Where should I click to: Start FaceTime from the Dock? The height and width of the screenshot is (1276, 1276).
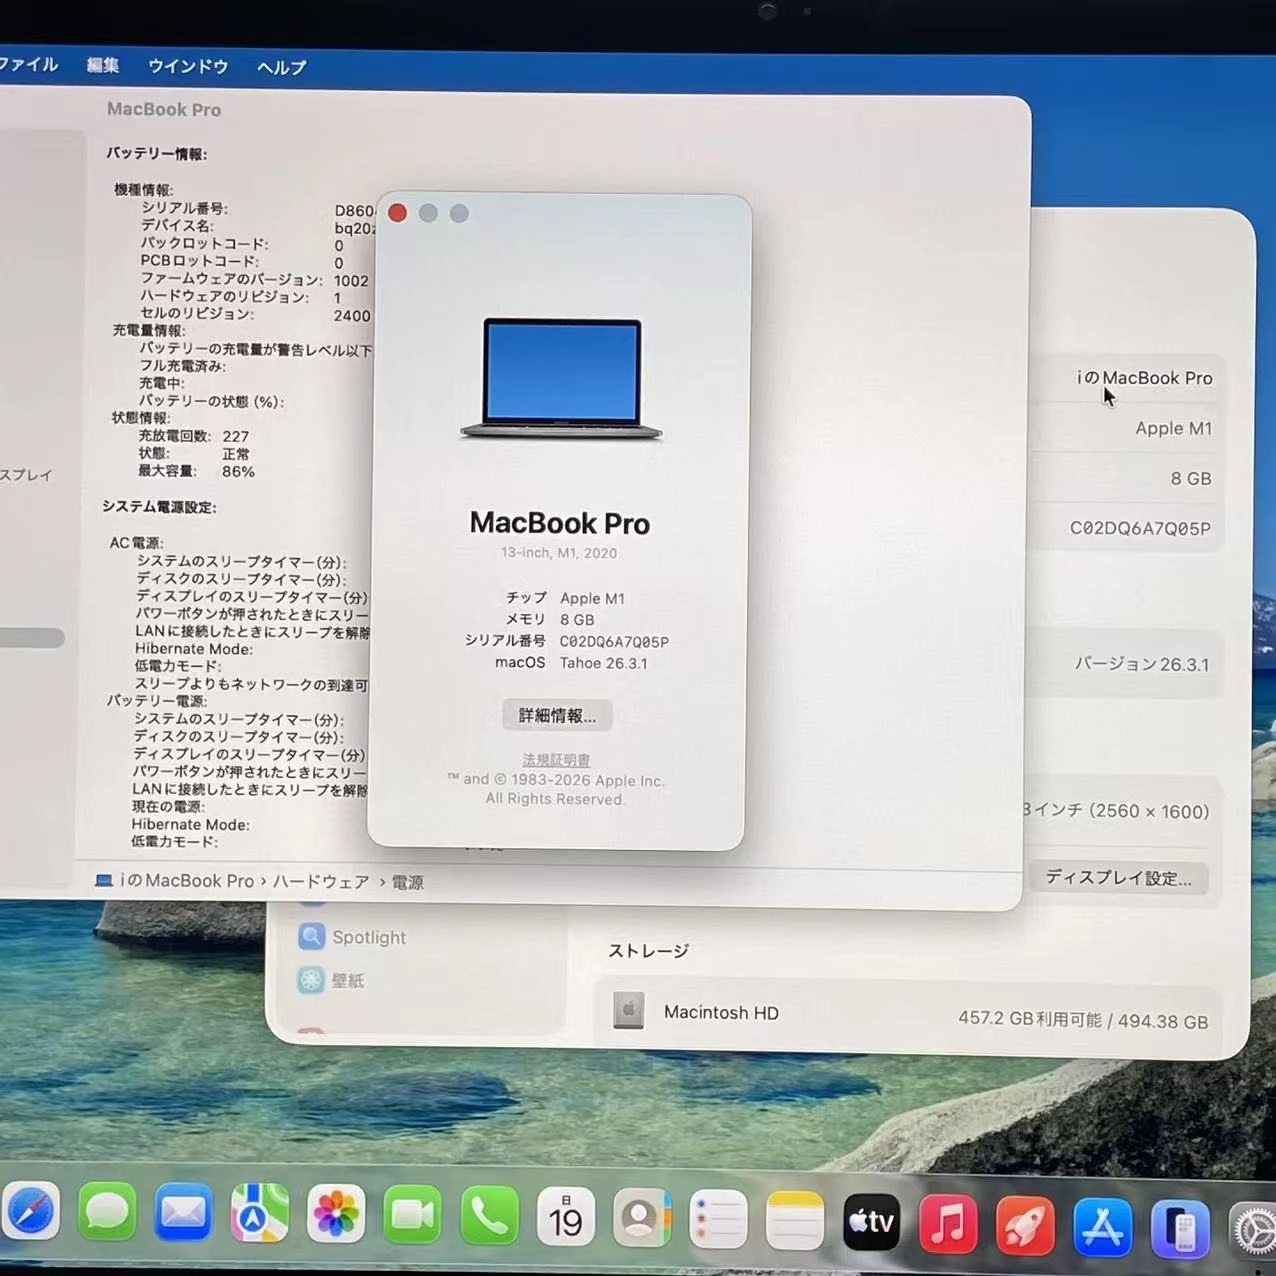[x=412, y=1214]
